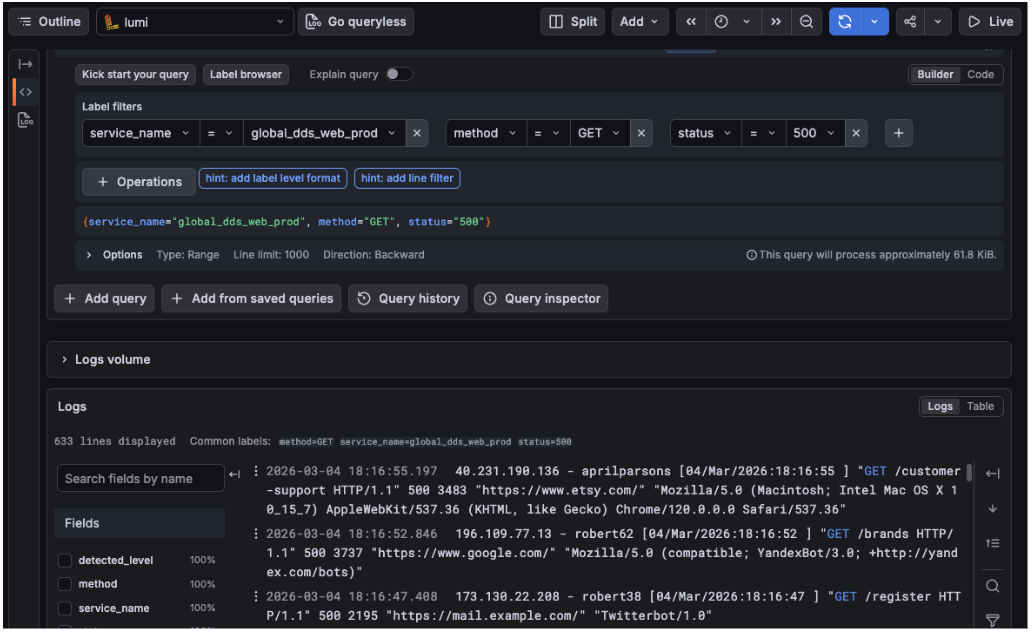
Task: Open Query history
Action: tap(408, 299)
